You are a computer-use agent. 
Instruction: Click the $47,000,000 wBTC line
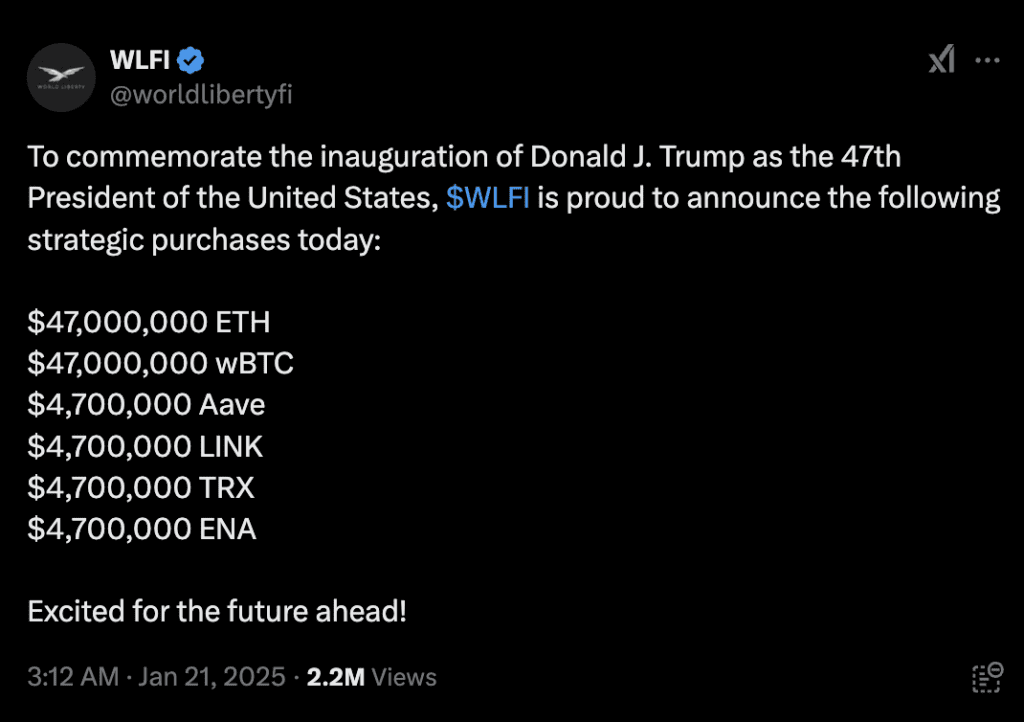pyautogui.click(x=161, y=363)
